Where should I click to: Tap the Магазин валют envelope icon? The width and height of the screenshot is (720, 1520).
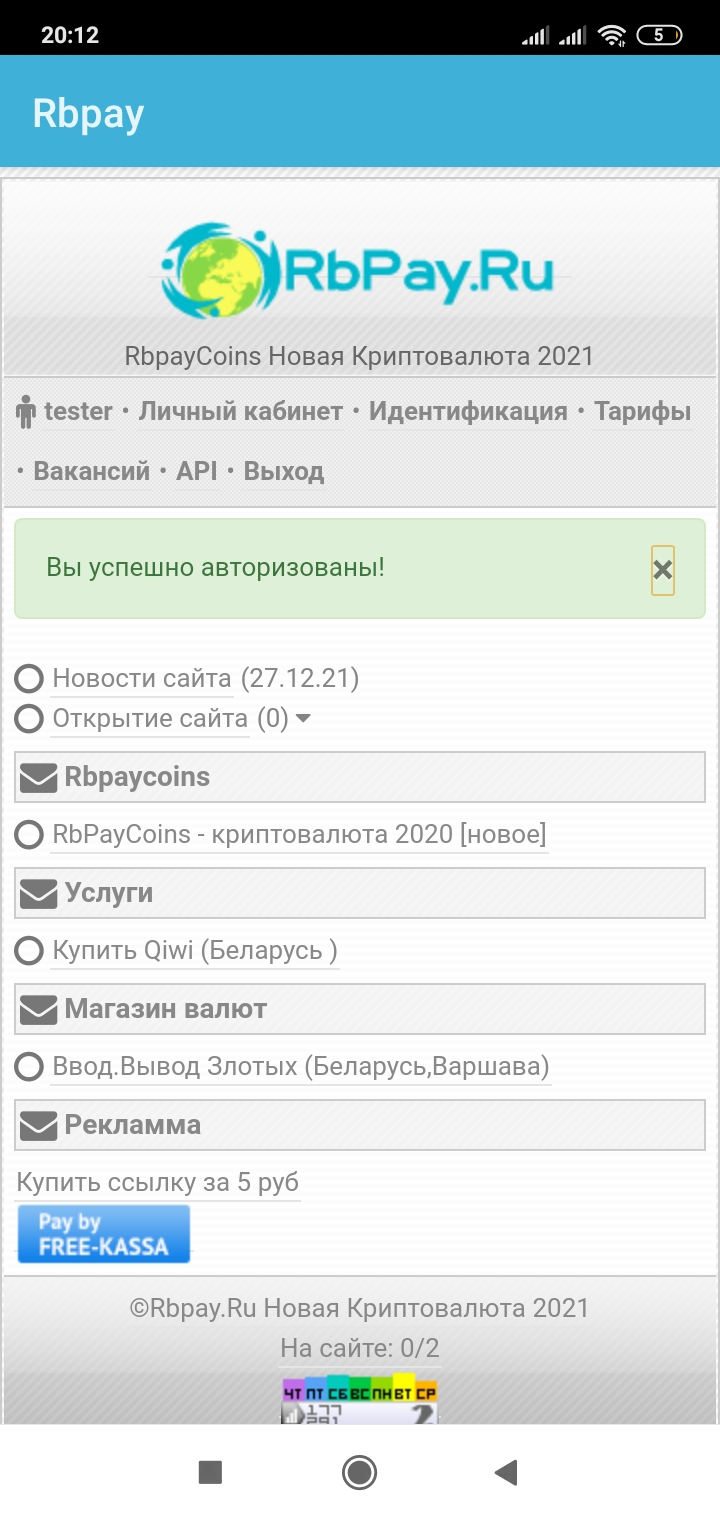[x=39, y=1010]
